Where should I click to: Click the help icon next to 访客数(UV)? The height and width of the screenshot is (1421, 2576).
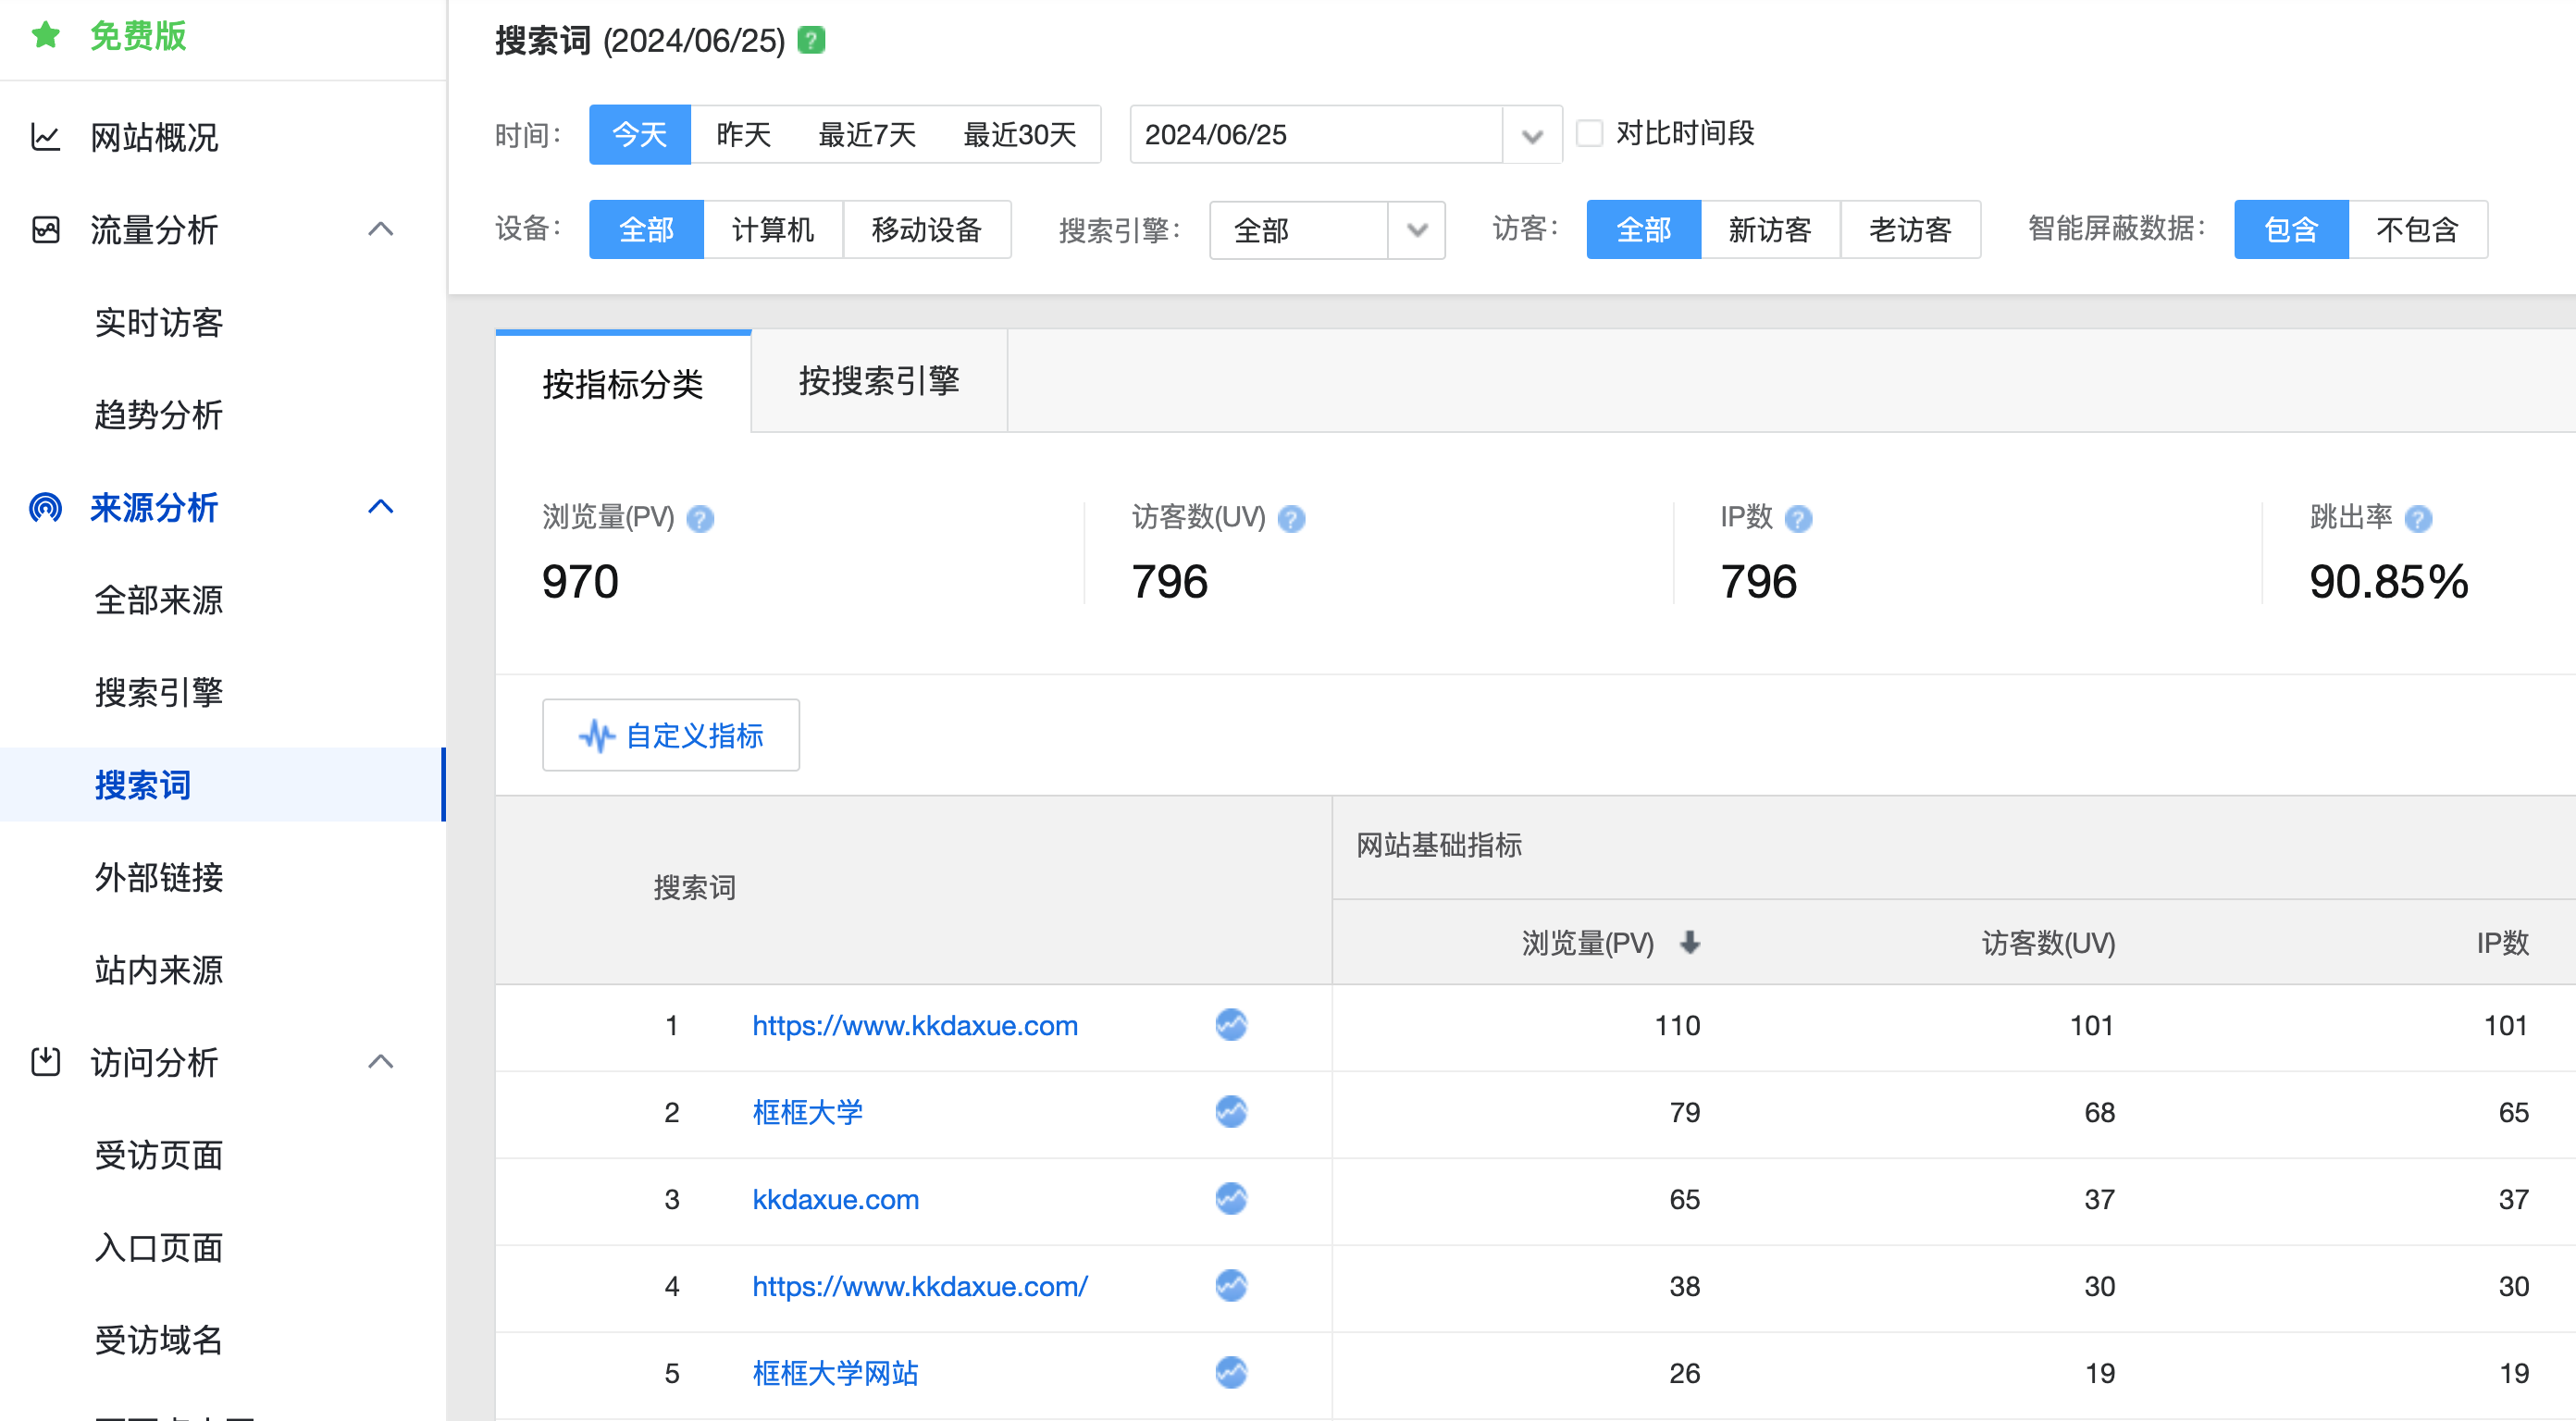(x=1291, y=519)
